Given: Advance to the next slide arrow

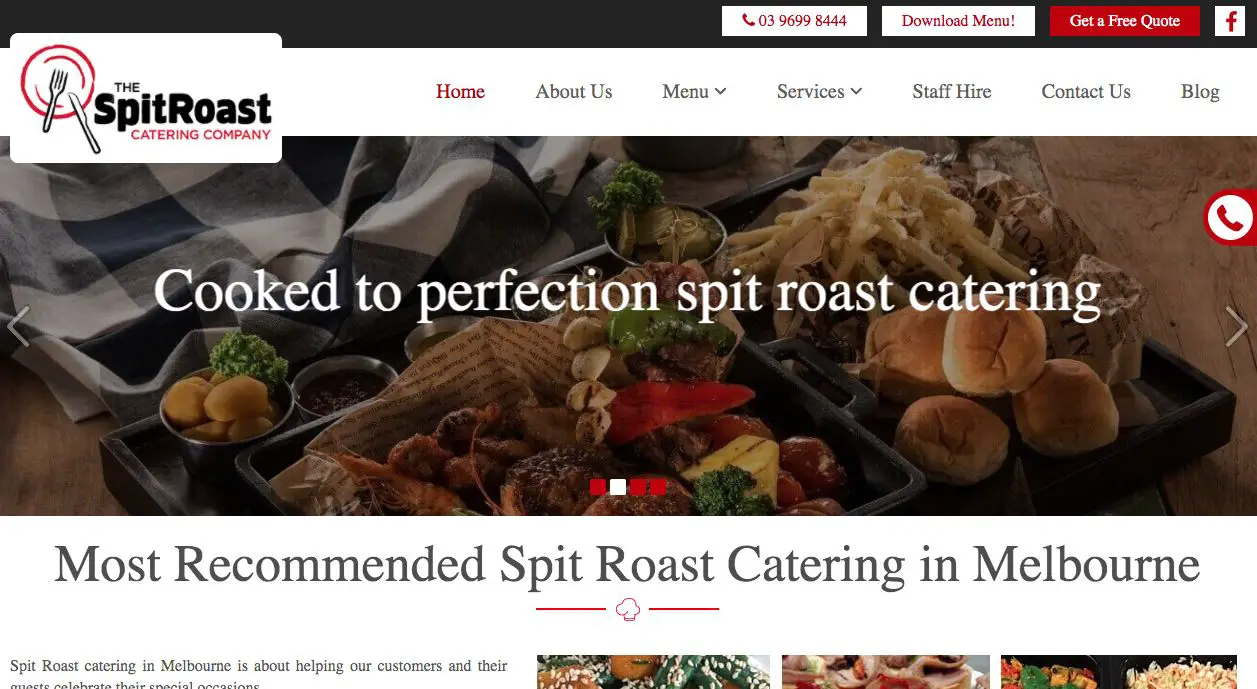Looking at the screenshot, I should click(1237, 326).
